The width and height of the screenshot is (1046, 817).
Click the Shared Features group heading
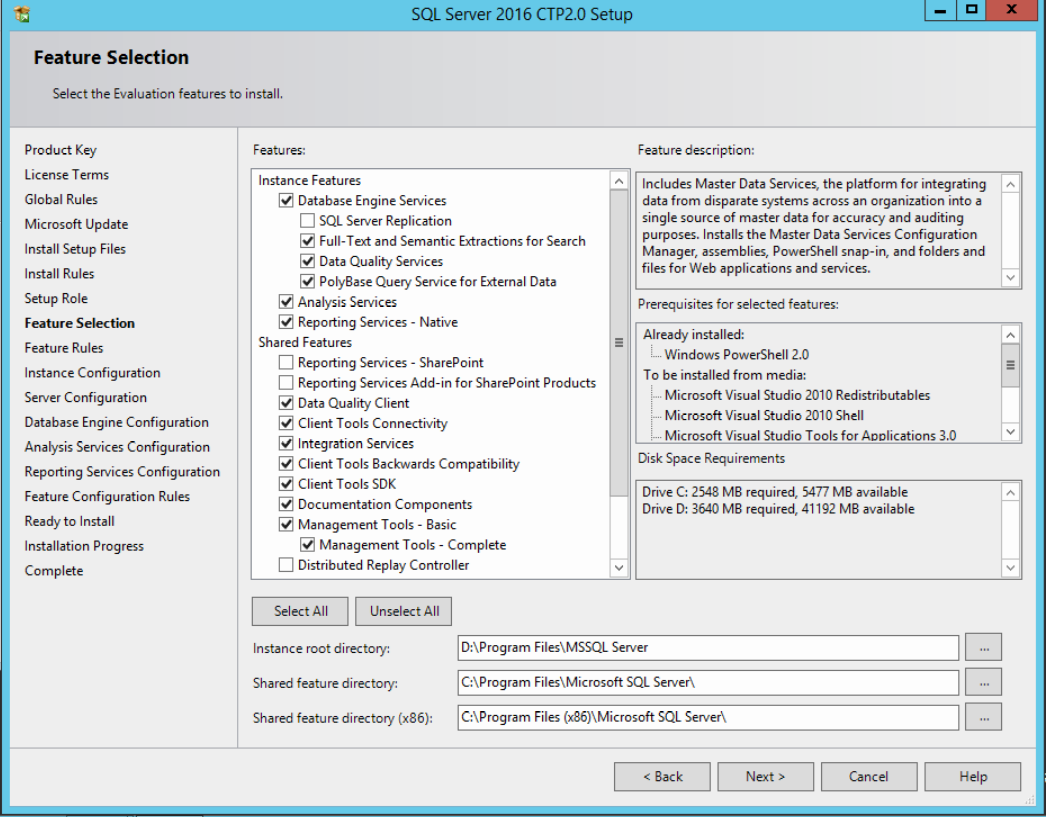coord(305,342)
